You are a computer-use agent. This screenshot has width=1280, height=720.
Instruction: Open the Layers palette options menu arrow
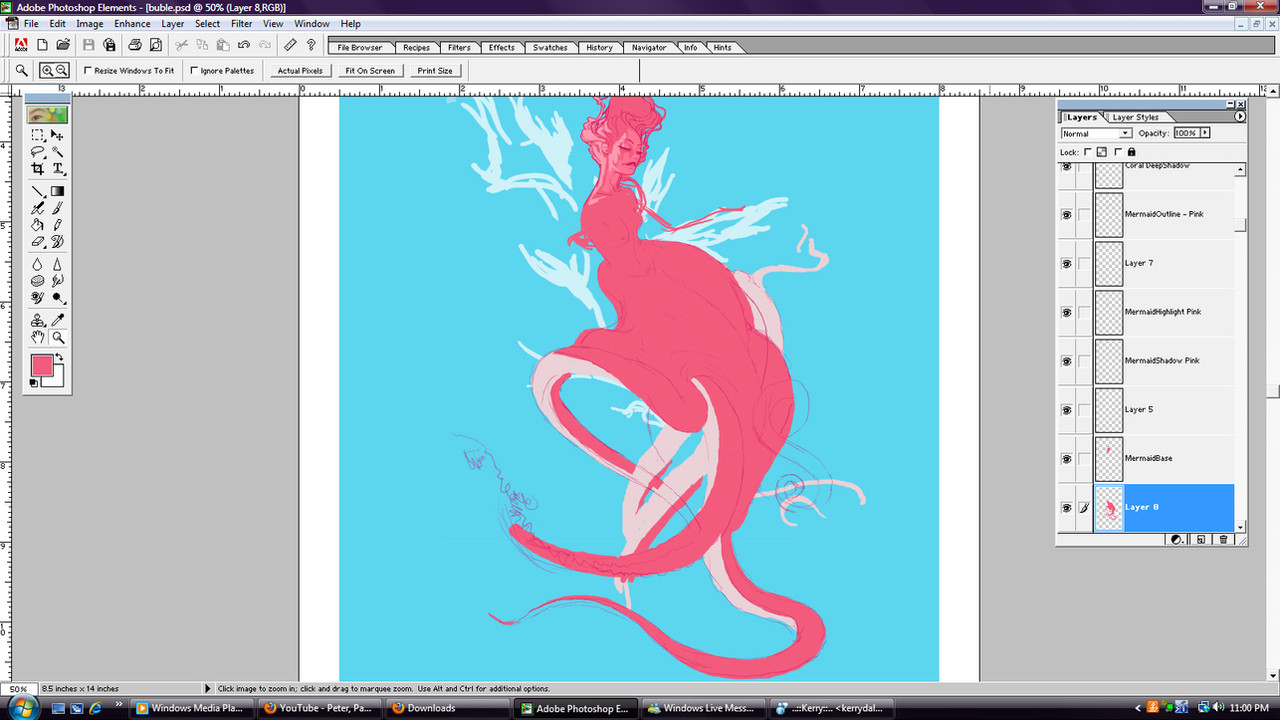[x=1240, y=117]
